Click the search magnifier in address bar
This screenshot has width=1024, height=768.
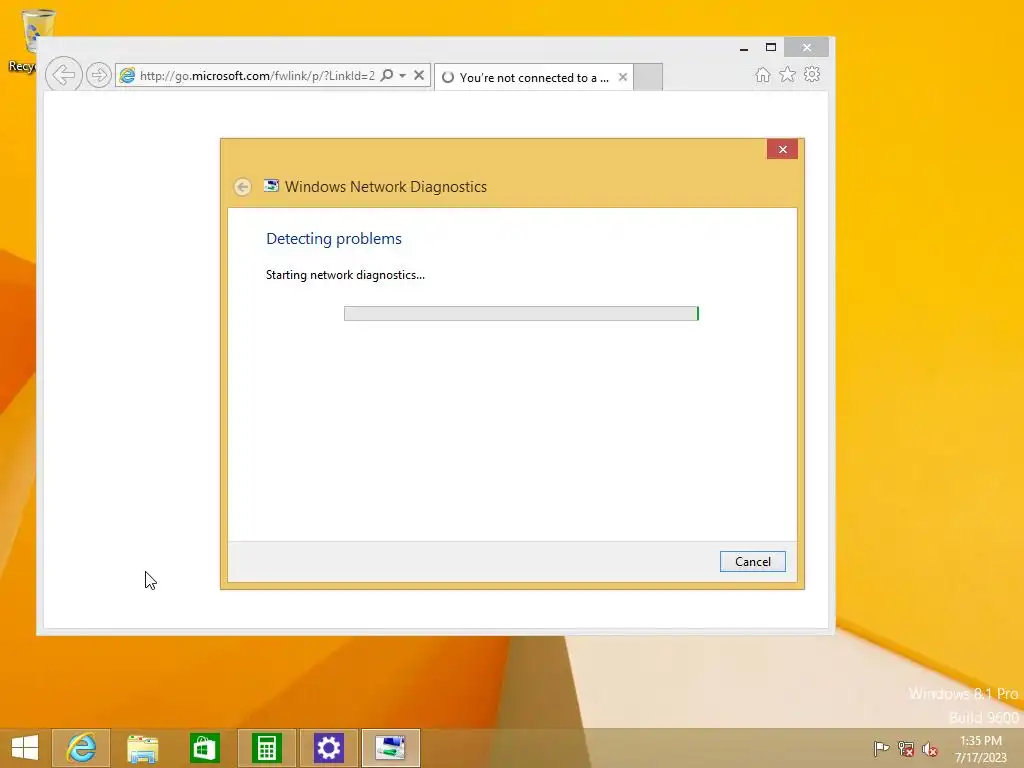pyautogui.click(x=387, y=75)
